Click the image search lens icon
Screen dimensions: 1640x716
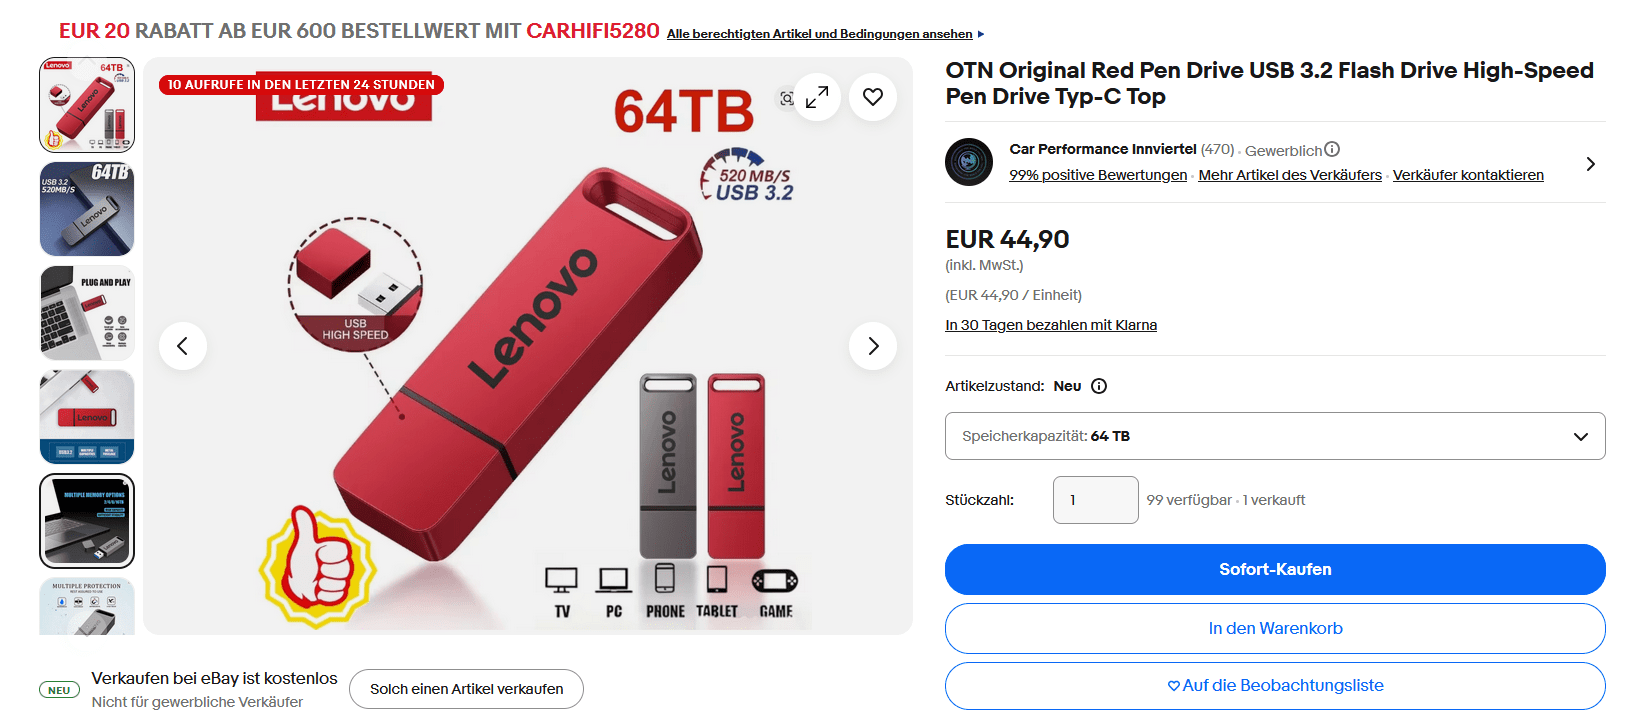[787, 98]
